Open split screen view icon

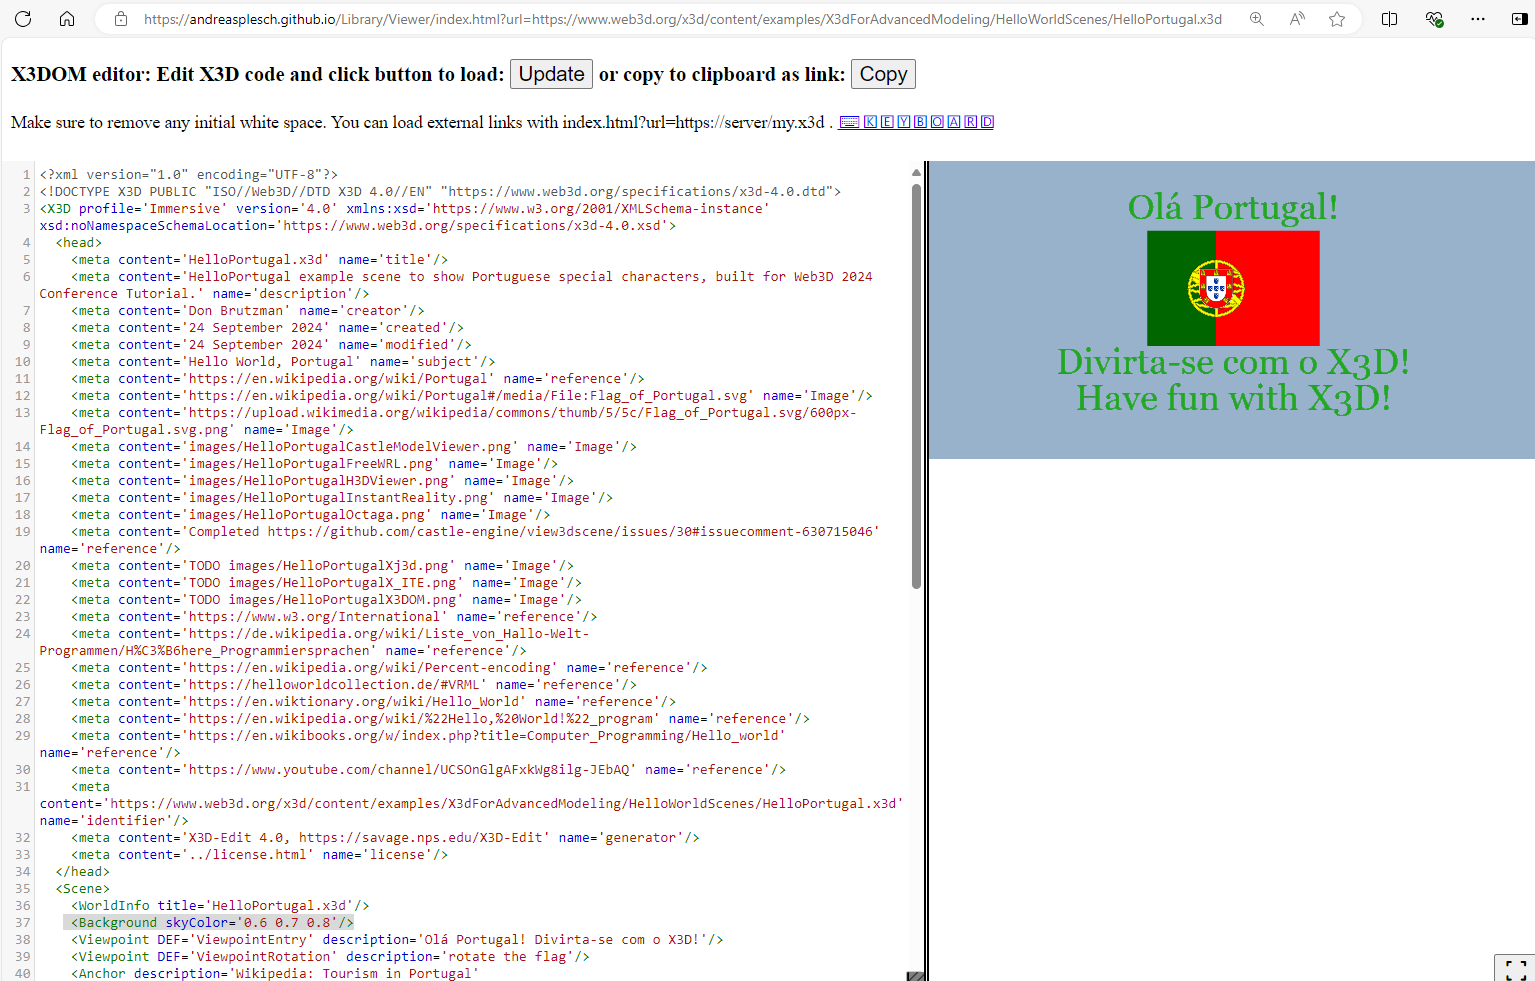tap(1389, 19)
